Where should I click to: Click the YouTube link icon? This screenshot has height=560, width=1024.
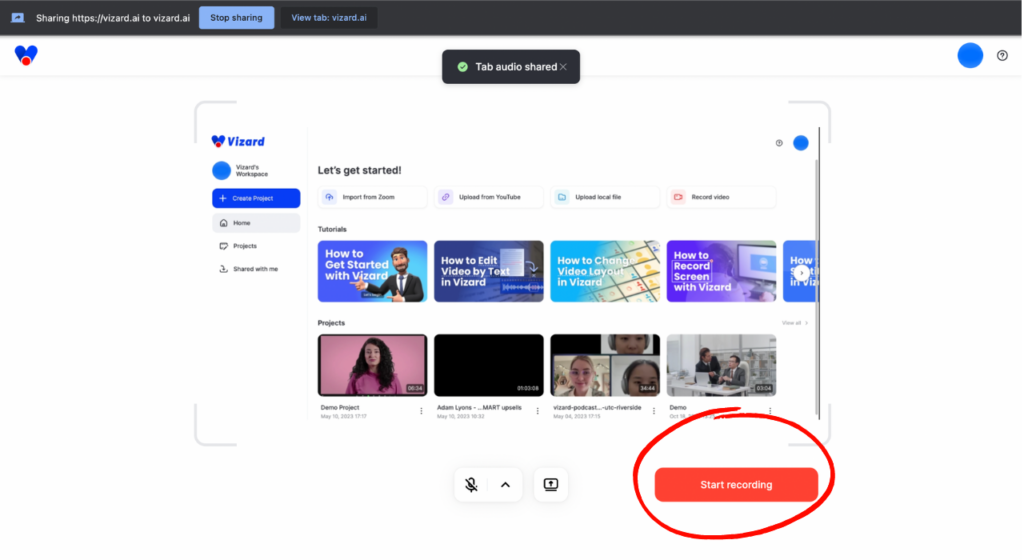(445, 197)
